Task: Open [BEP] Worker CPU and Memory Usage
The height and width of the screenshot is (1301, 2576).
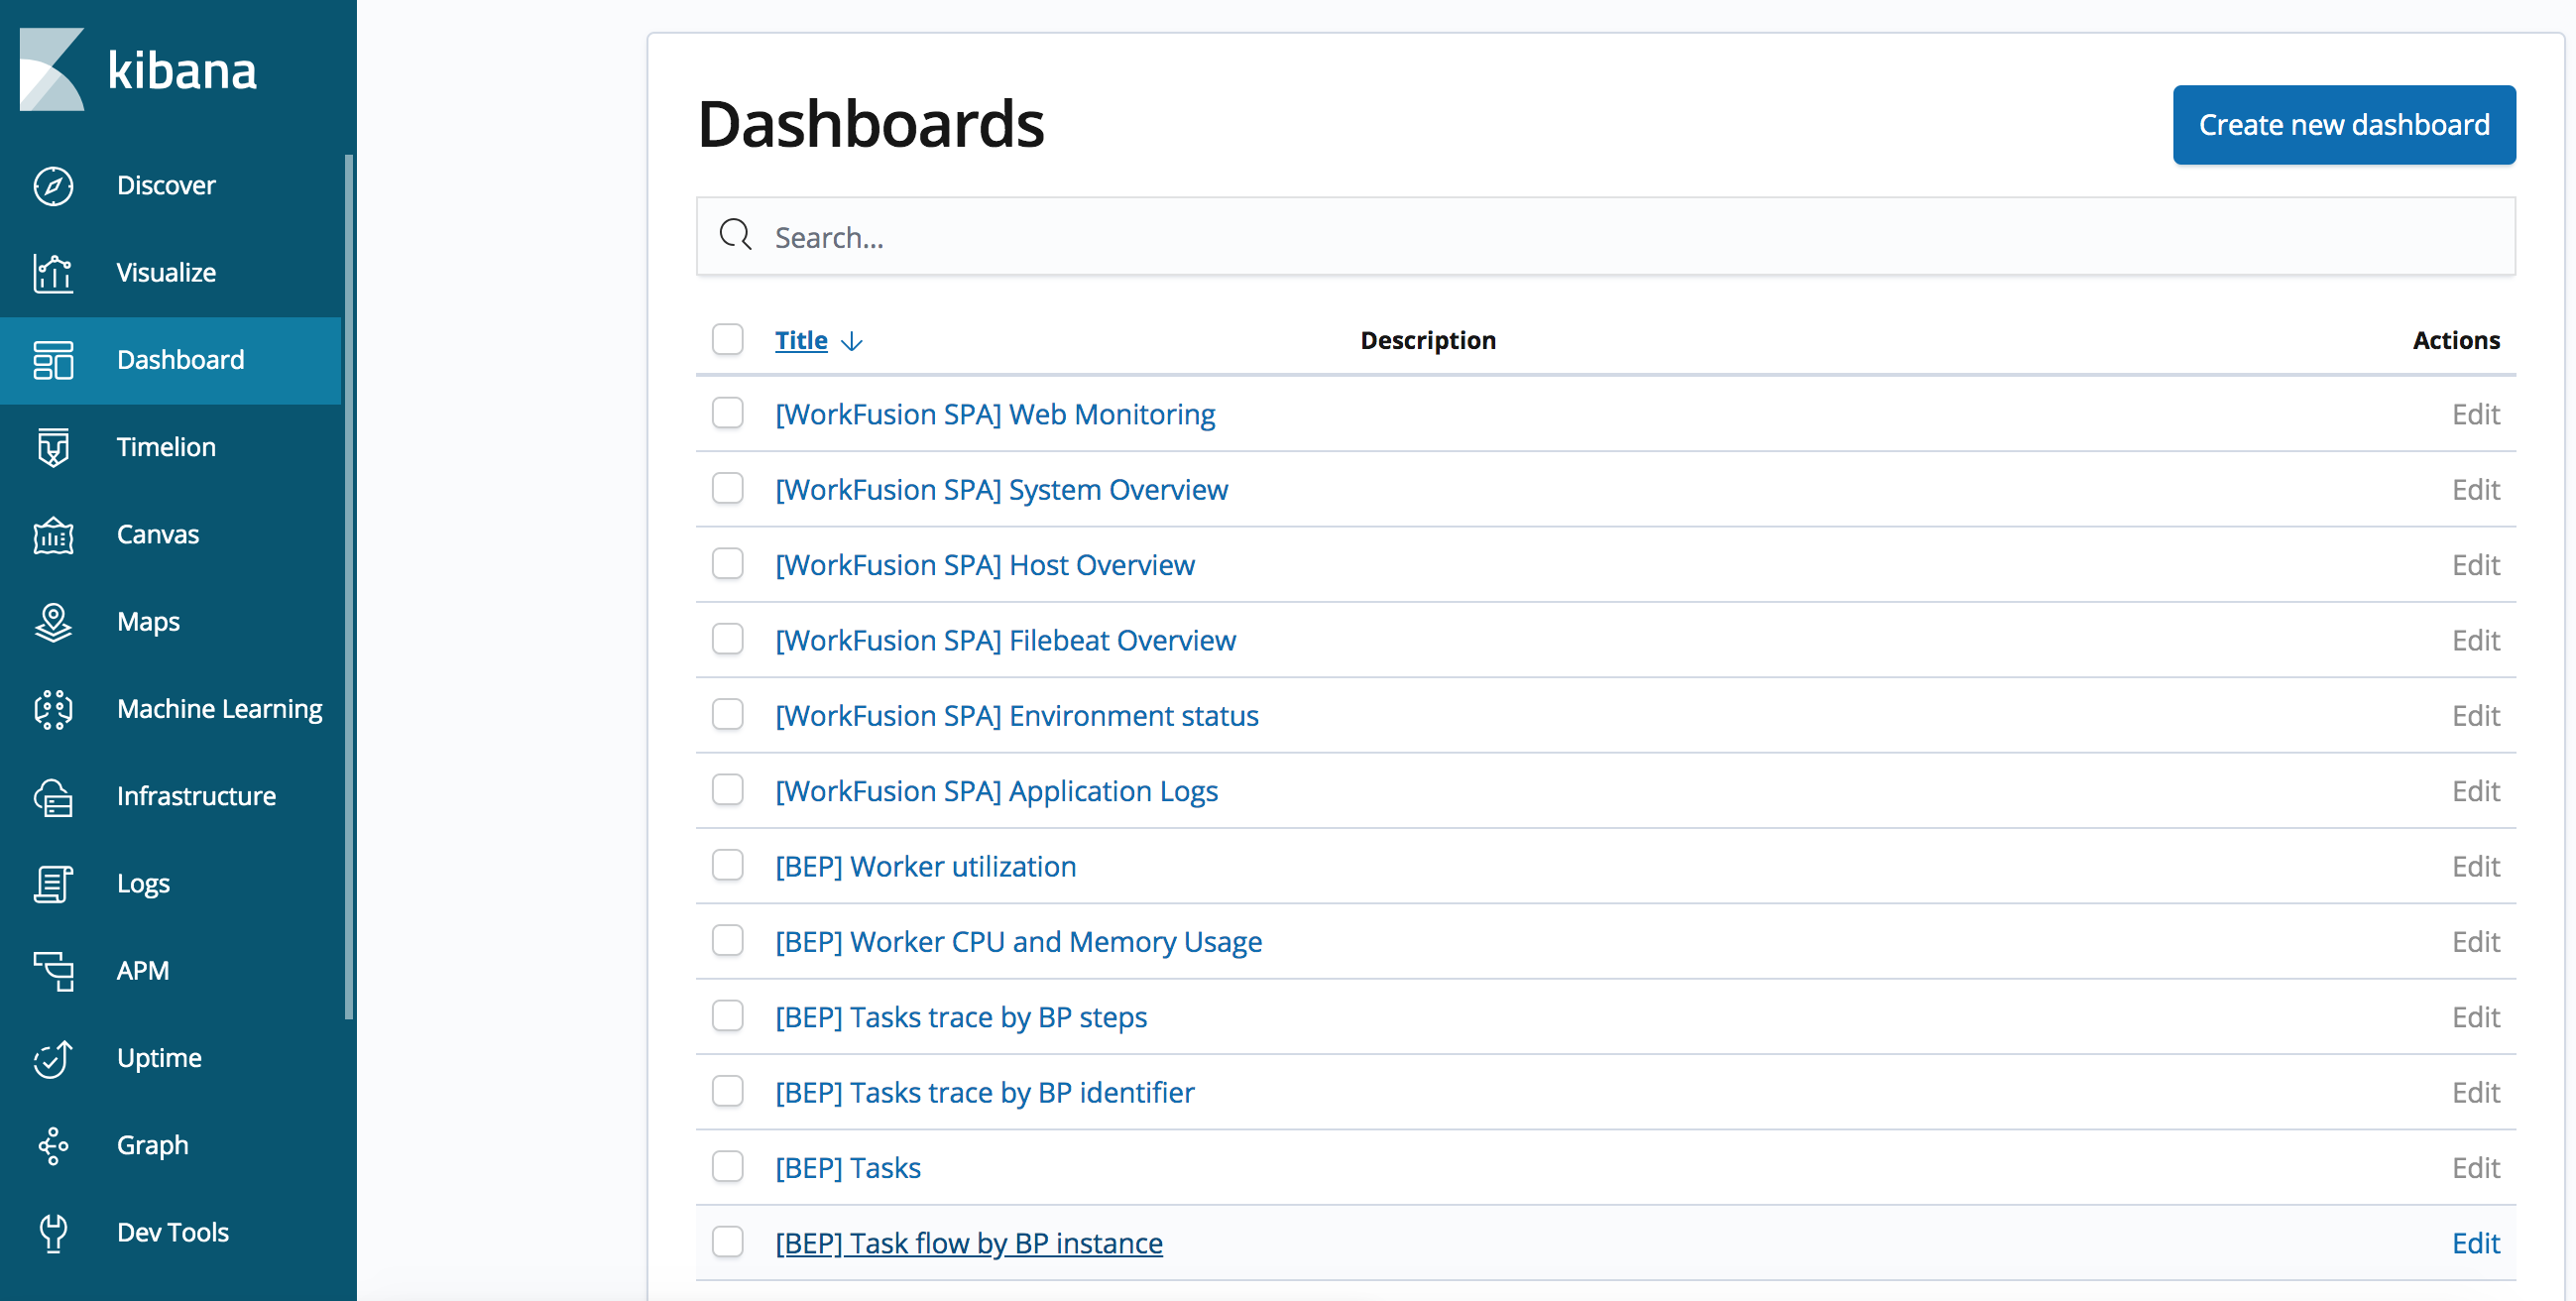Action: [x=1018, y=942]
